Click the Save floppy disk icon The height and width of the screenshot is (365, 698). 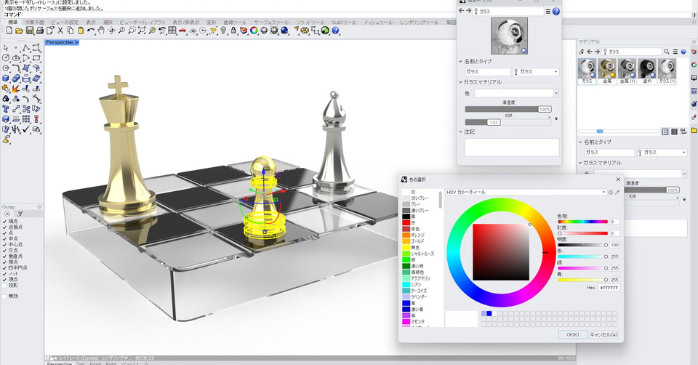pos(29,31)
